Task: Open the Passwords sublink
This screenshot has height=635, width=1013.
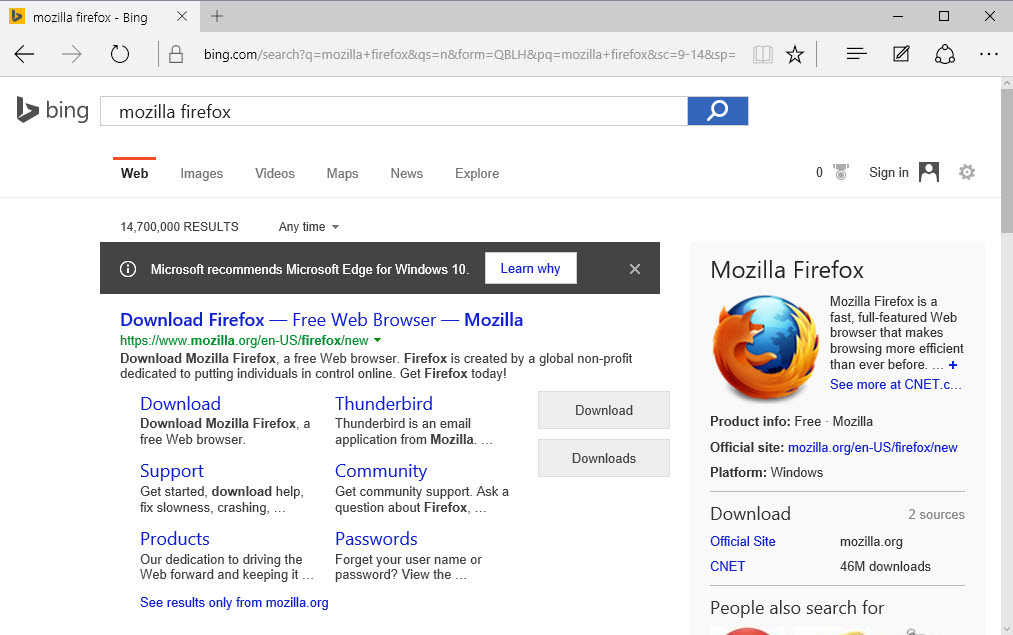Action: (376, 539)
